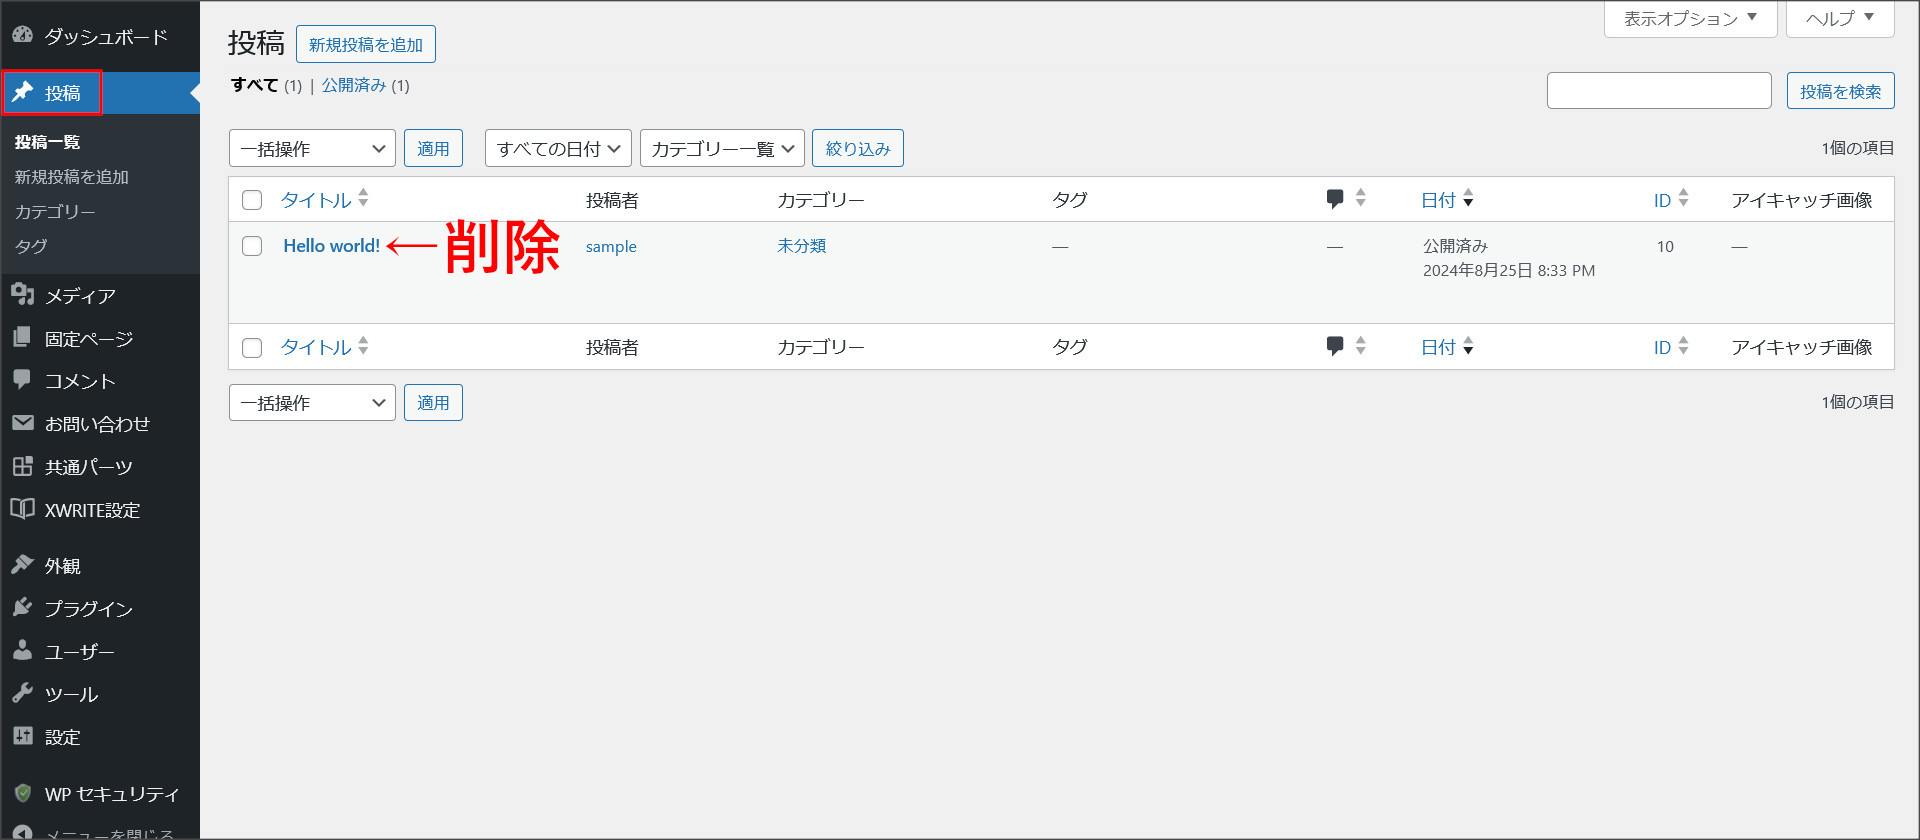The height and width of the screenshot is (840, 1920).
Task: Sort by top 日付 column header
Action: click(1438, 200)
